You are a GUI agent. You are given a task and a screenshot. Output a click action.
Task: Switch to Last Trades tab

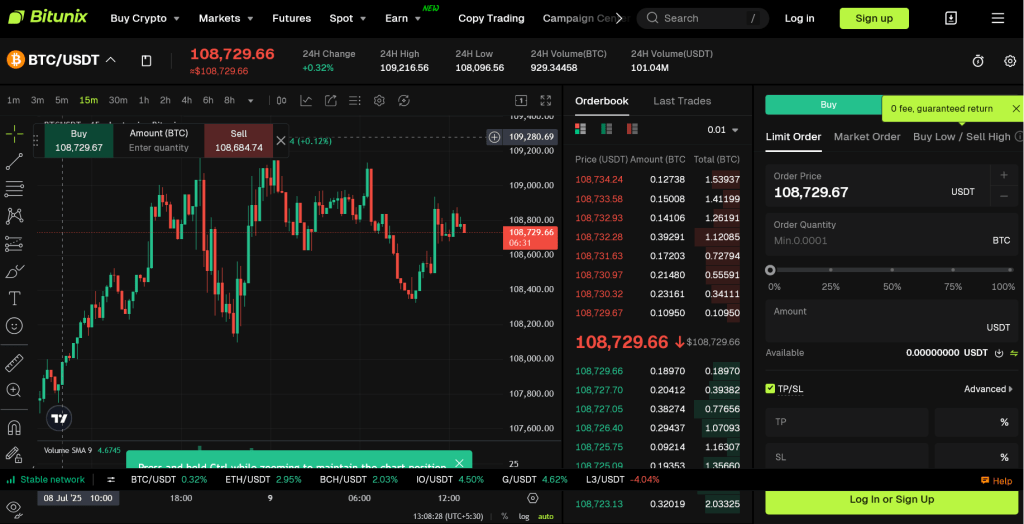click(x=682, y=101)
